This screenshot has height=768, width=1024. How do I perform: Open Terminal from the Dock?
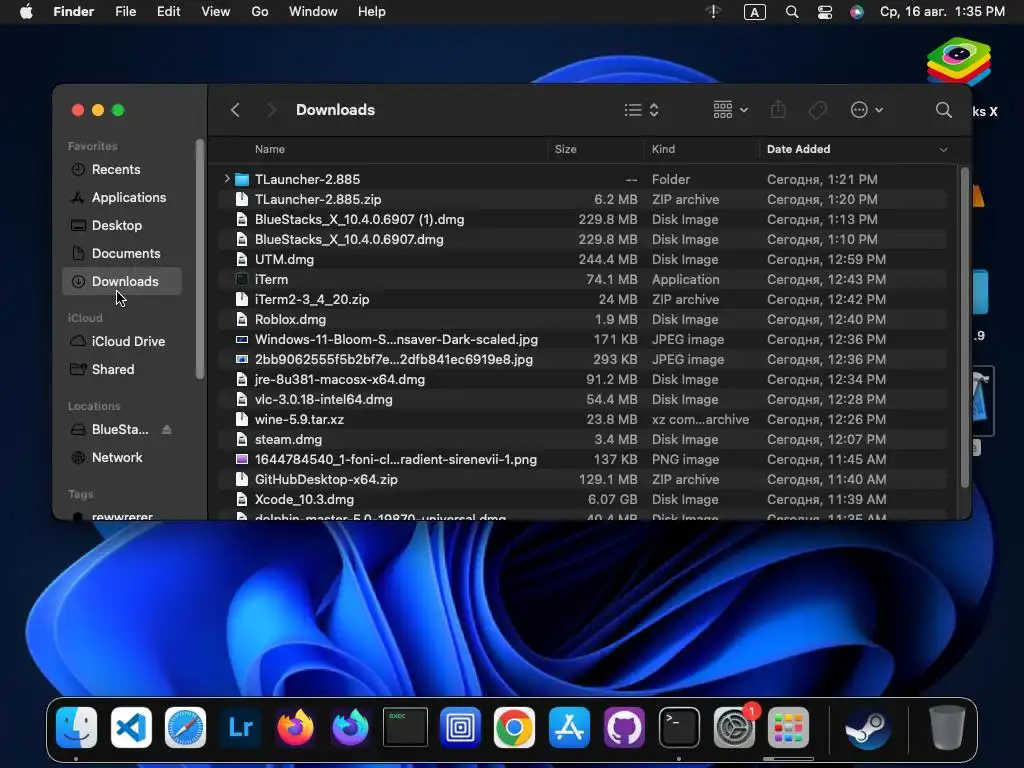679,727
